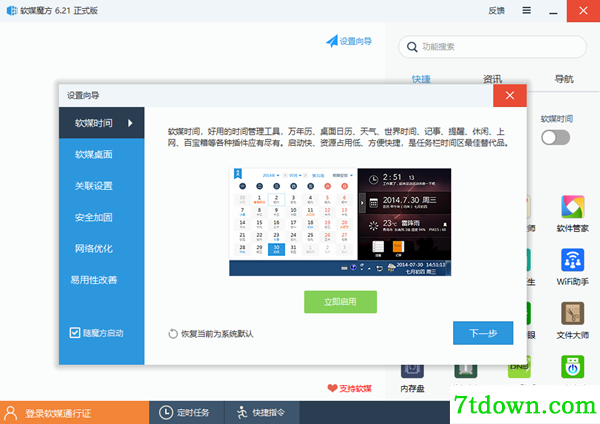Toggle the 软媒时间 switch in main window
Viewport: 600px width, 424px height.
coord(556,137)
